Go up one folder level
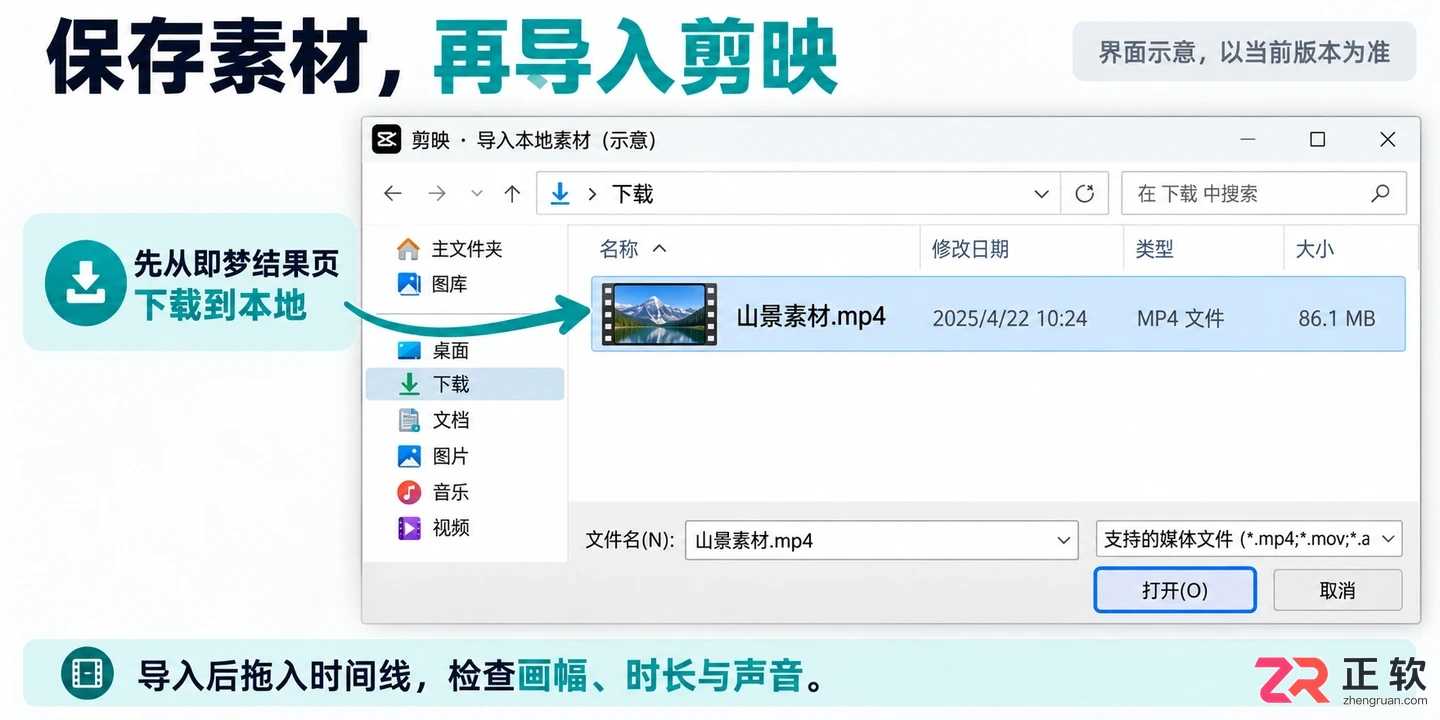The width and height of the screenshot is (1440, 720). [512, 194]
